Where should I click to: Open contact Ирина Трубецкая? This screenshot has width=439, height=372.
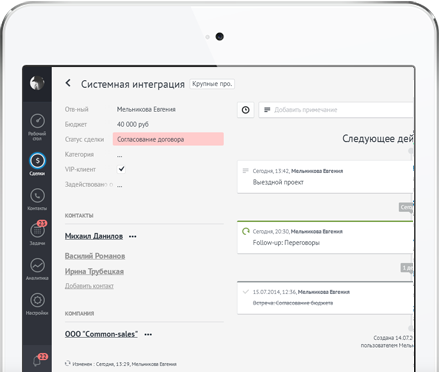[94, 271]
